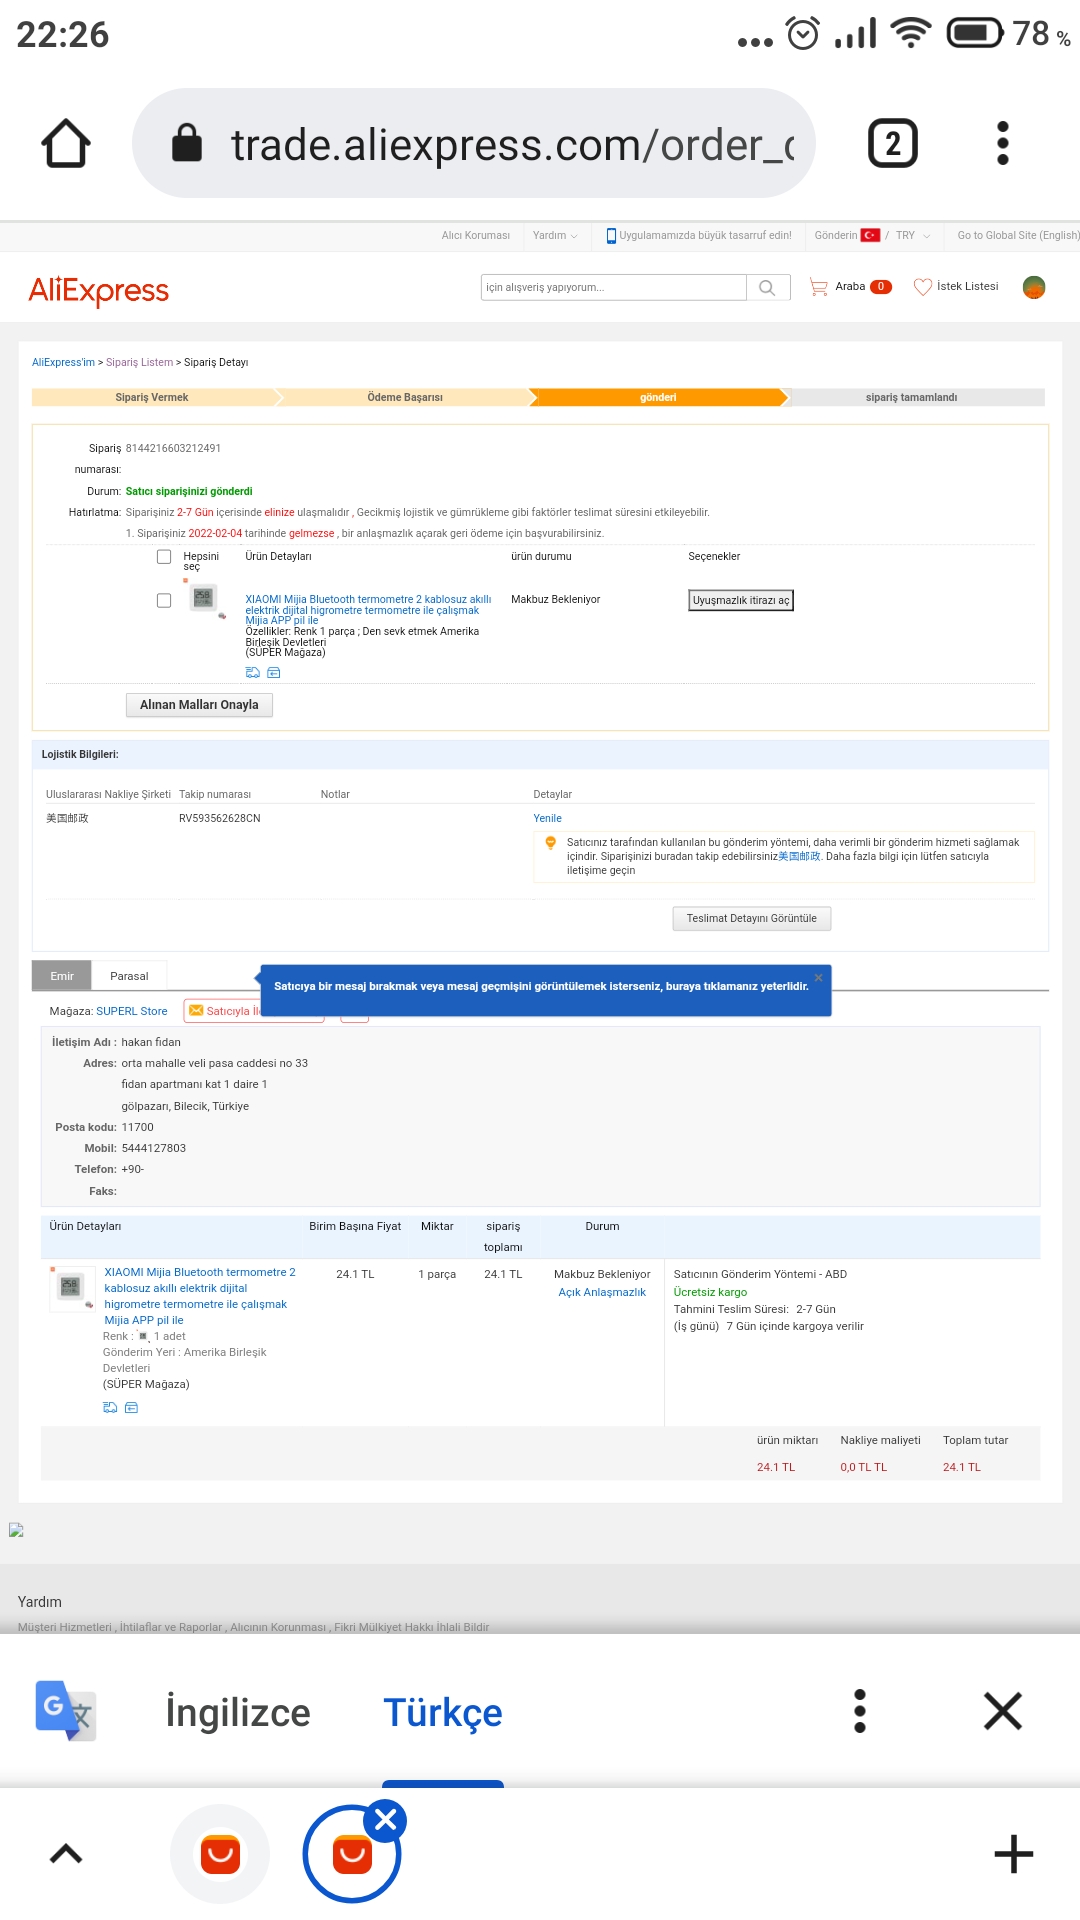Expand the tab strip with the up chevron
Screen dimensions: 1080x1920
click(66, 1853)
